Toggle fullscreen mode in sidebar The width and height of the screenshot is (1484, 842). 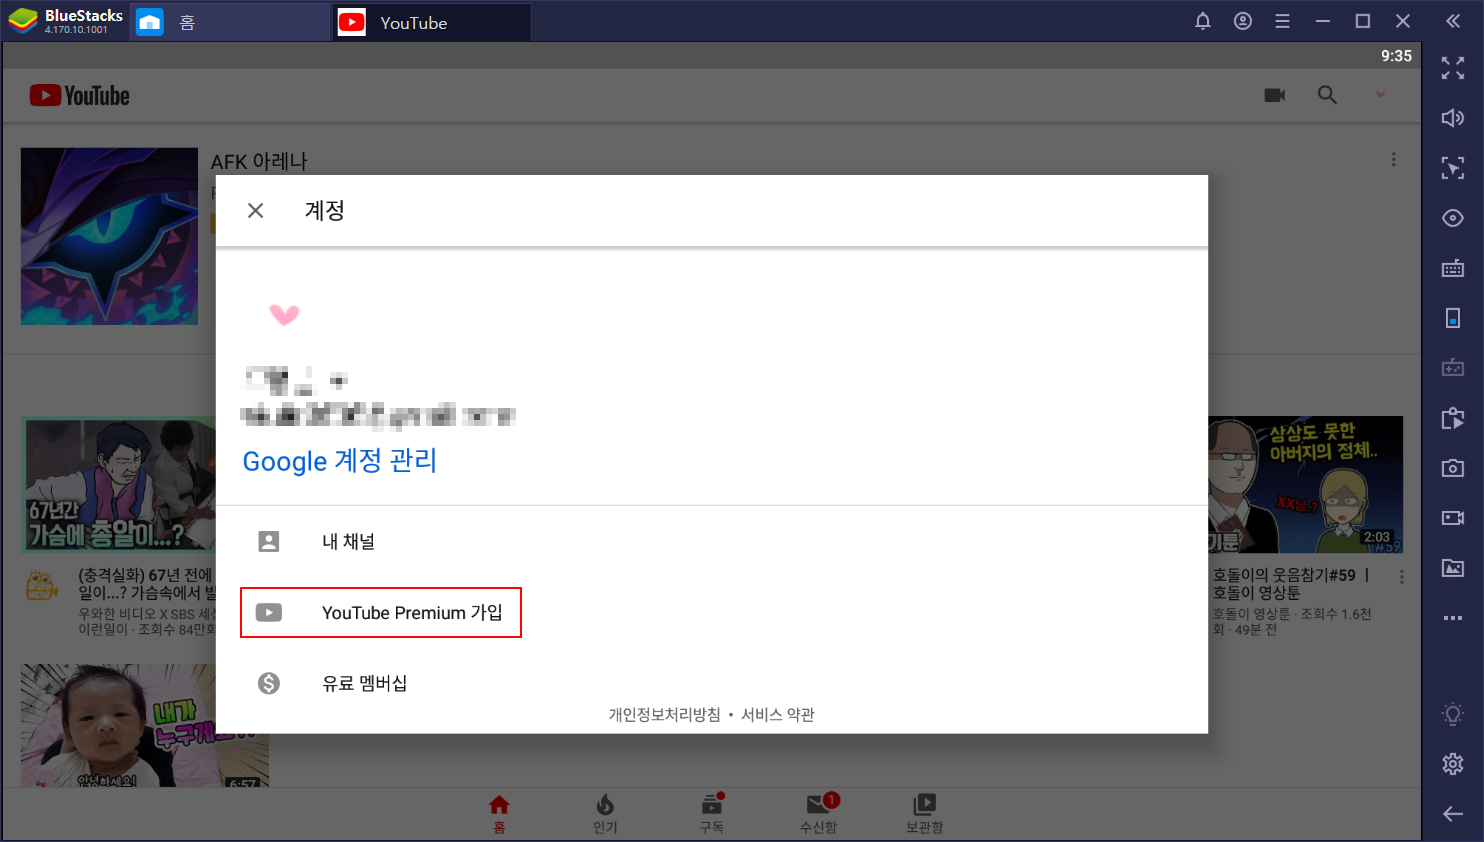[x=1453, y=68]
